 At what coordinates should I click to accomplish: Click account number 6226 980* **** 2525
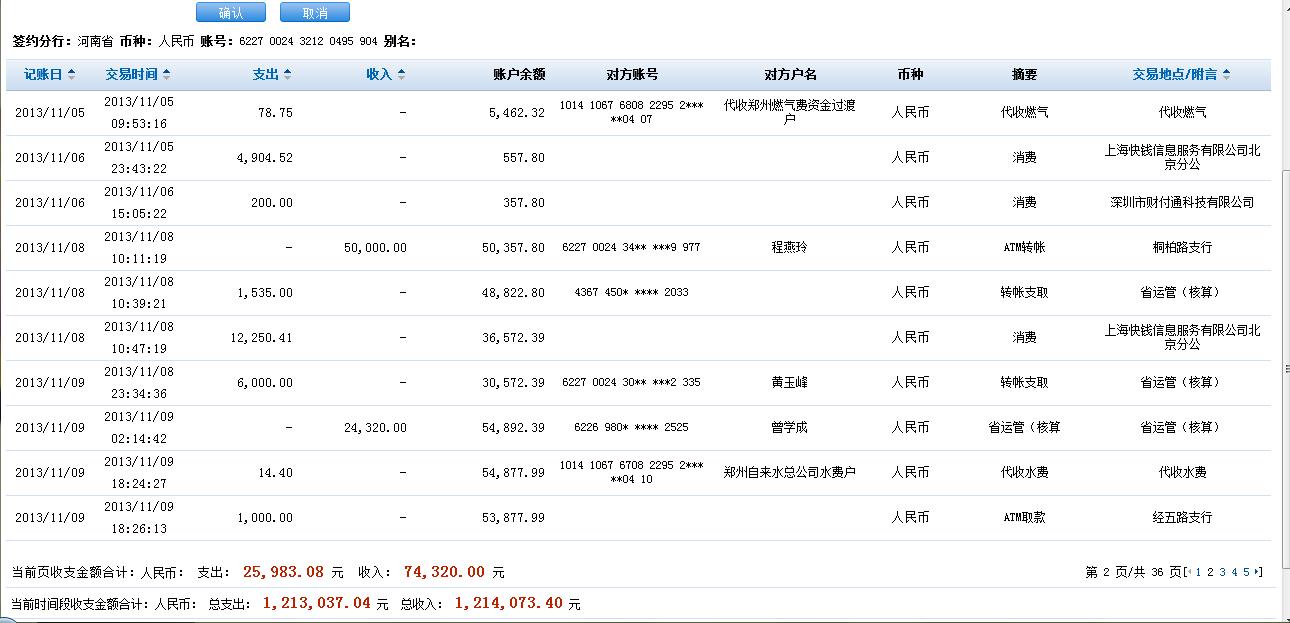(x=632, y=428)
